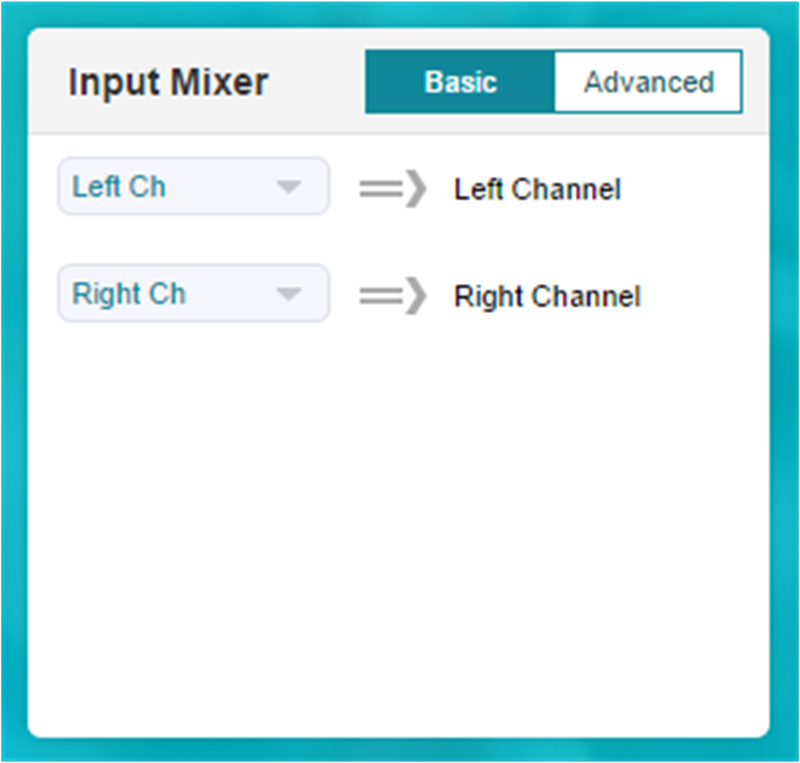Click the arrow icon pointing to Left Channel
800x763 pixels.
point(393,188)
